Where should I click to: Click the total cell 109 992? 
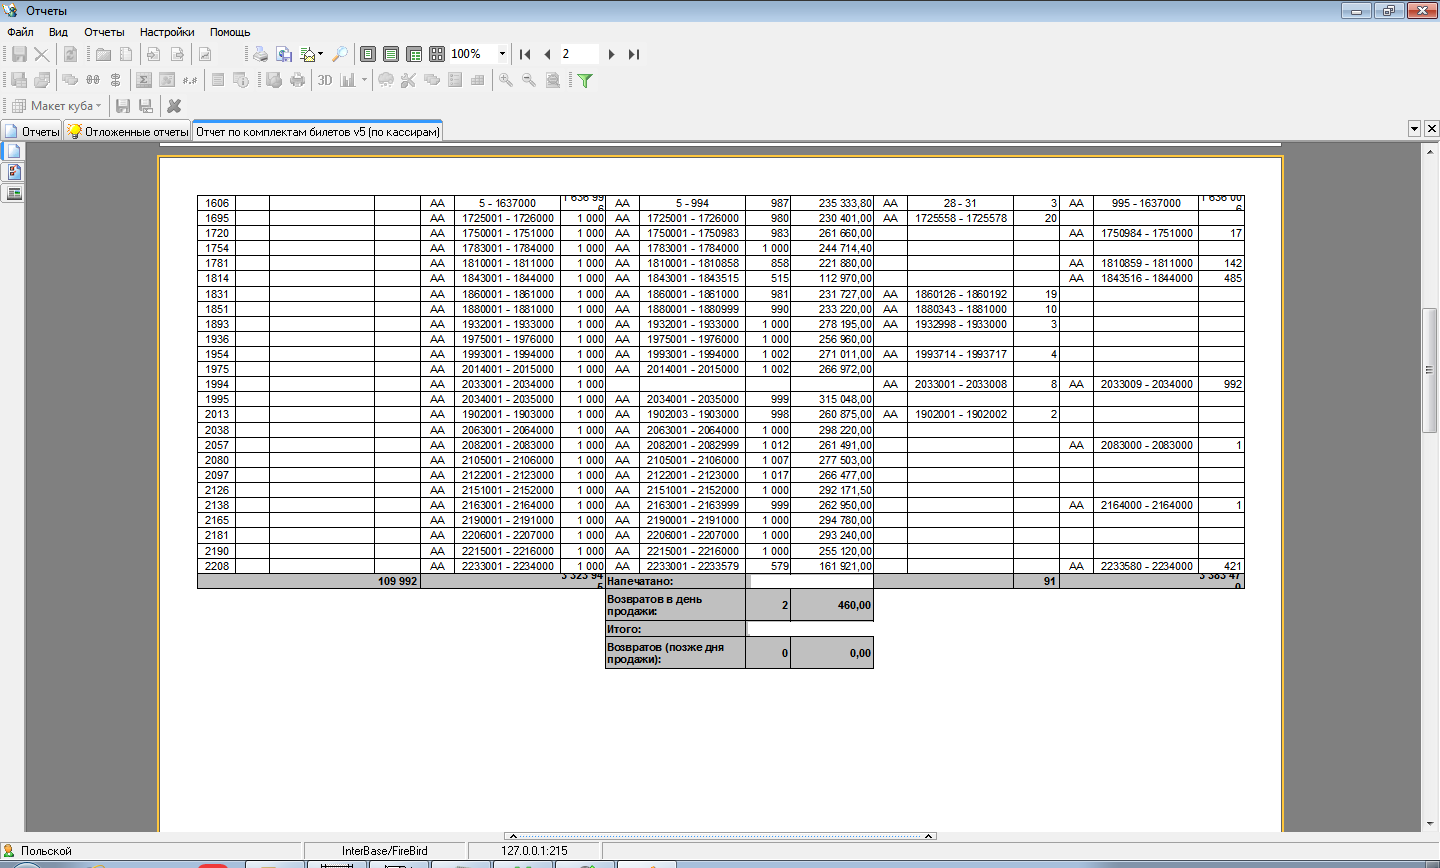click(309, 581)
